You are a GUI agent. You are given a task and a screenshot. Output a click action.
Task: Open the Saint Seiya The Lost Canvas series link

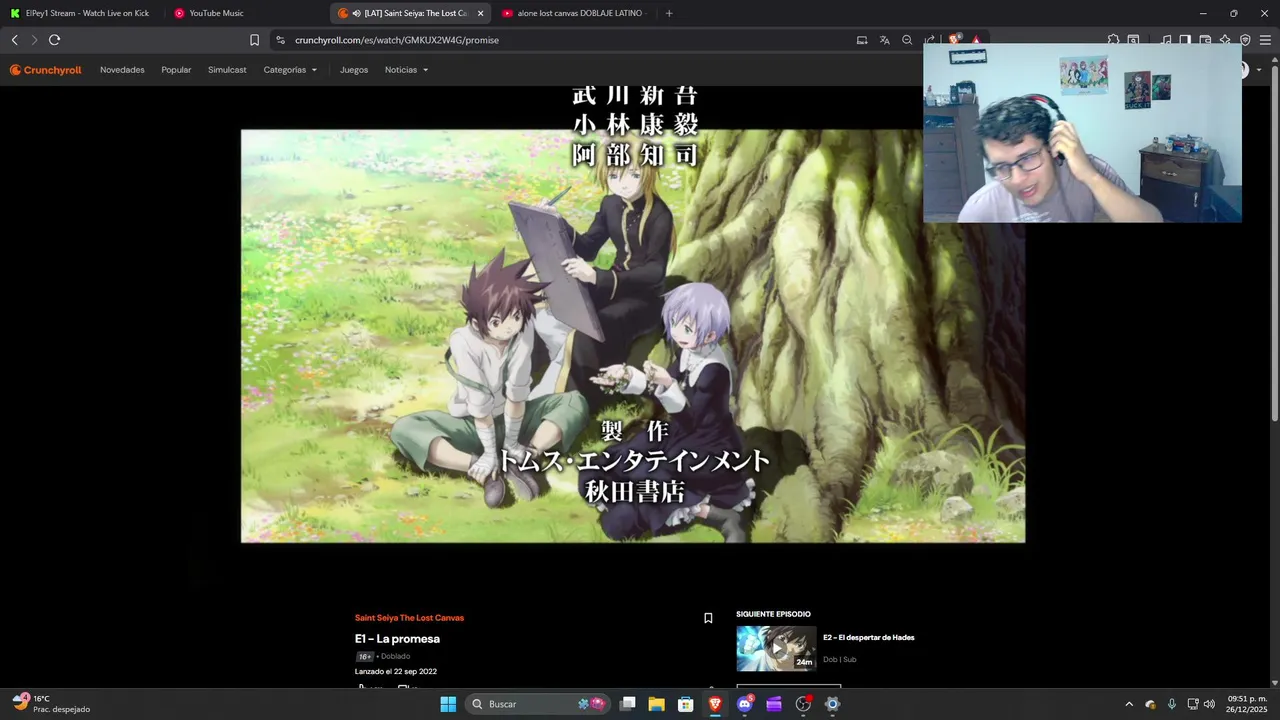pos(409,618)
